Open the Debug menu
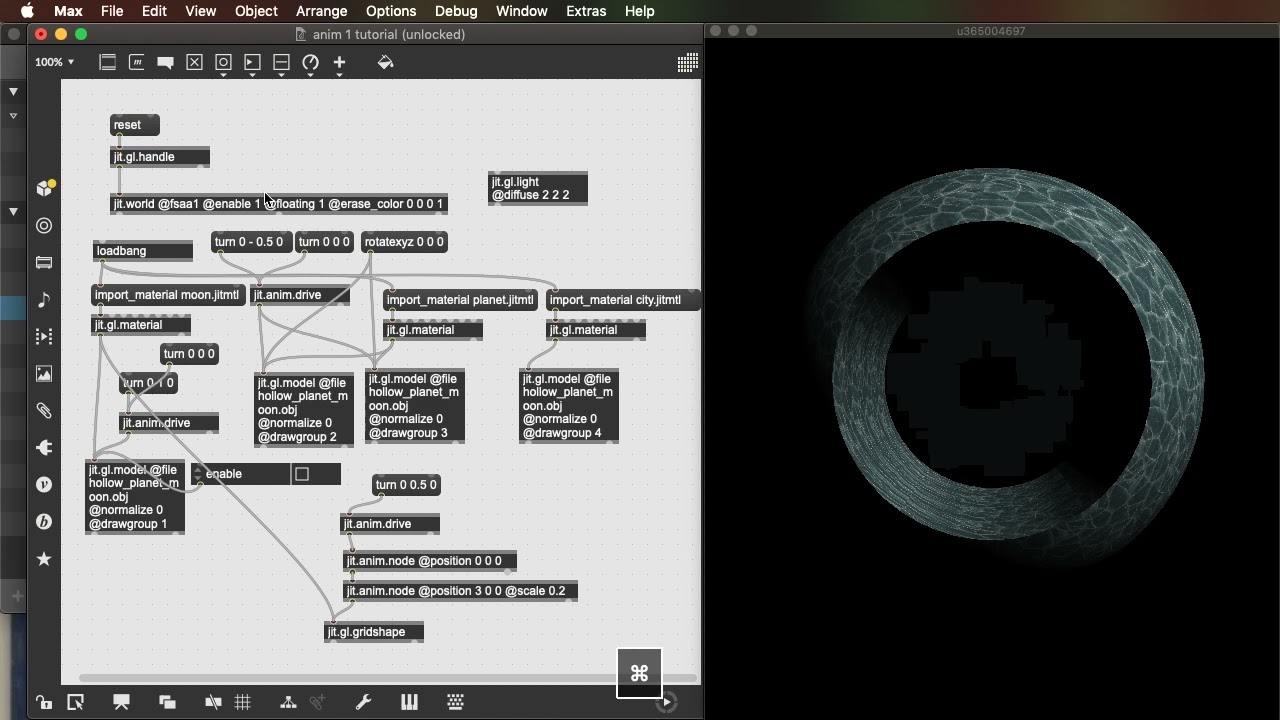Image resolution: width=1280 pixels, height=720 pixels. tap(456, 11)
